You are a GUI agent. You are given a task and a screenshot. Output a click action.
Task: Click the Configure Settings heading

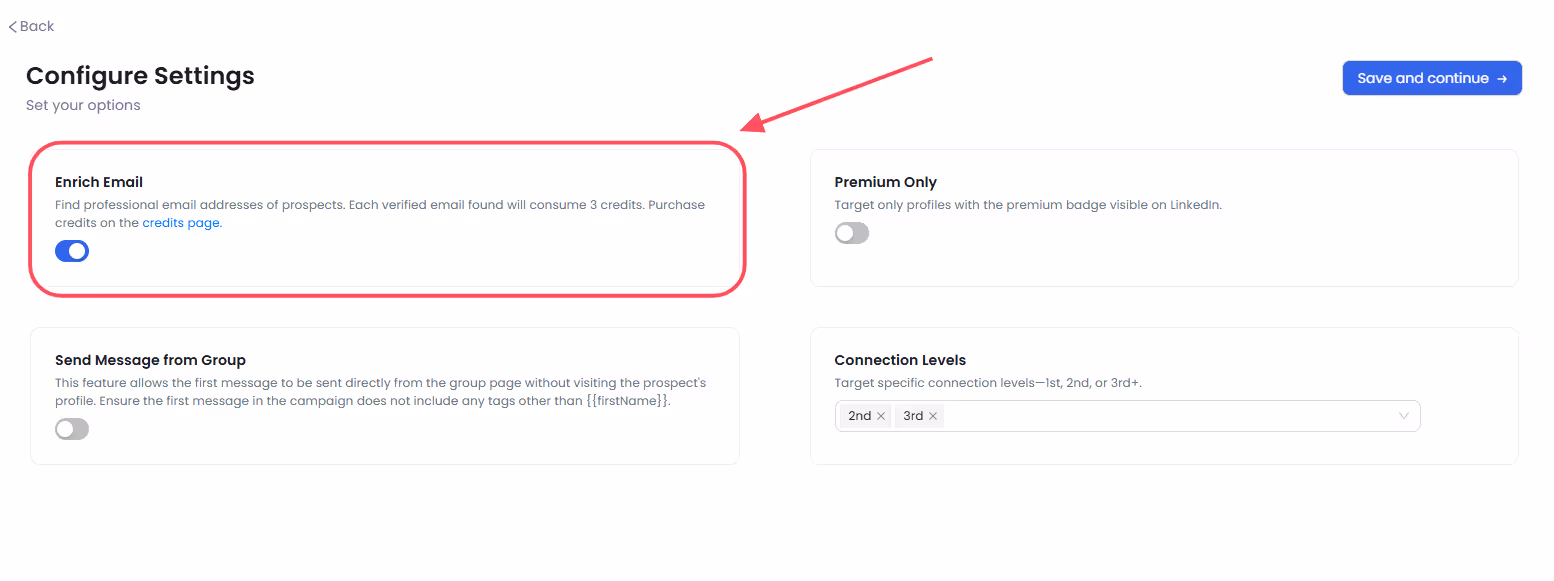tap(140, 76)
